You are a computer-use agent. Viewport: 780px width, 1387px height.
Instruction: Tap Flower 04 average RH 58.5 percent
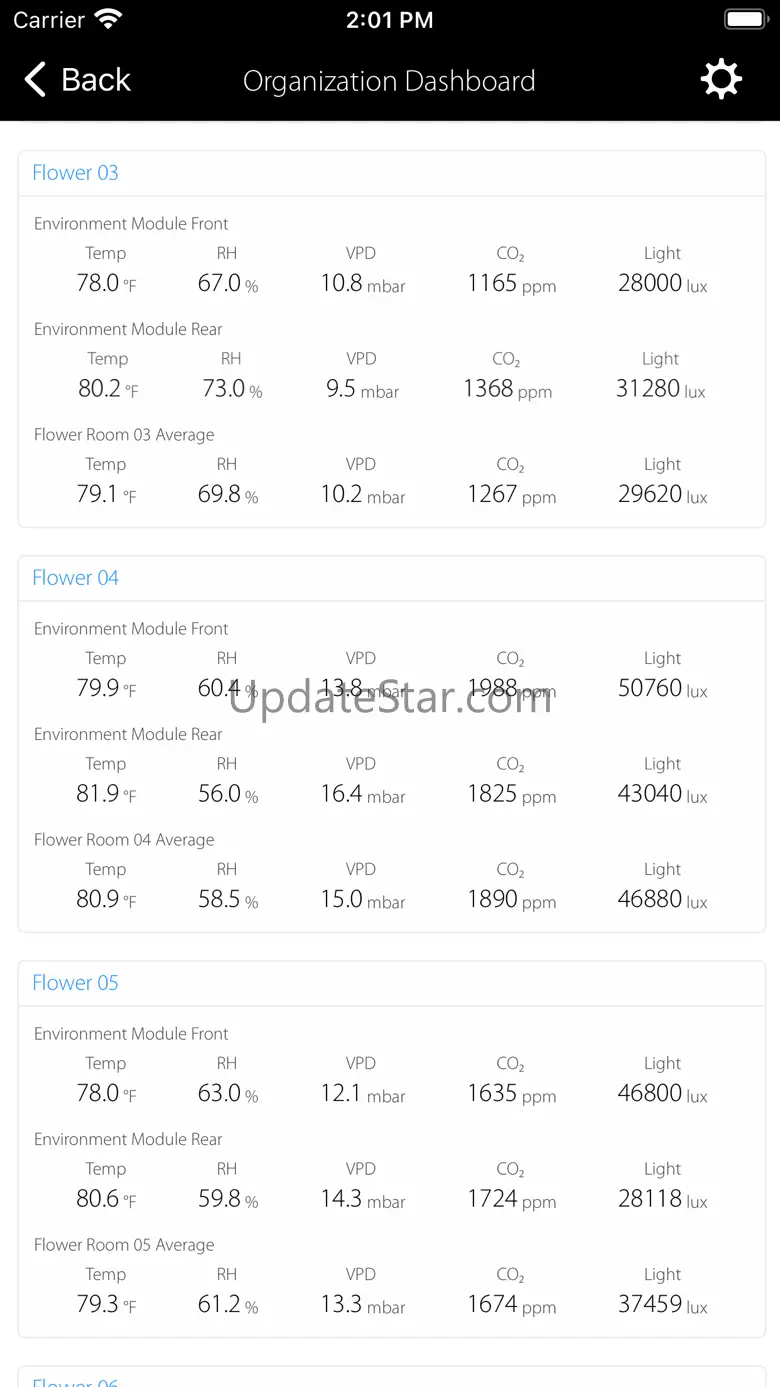point(227,899)
